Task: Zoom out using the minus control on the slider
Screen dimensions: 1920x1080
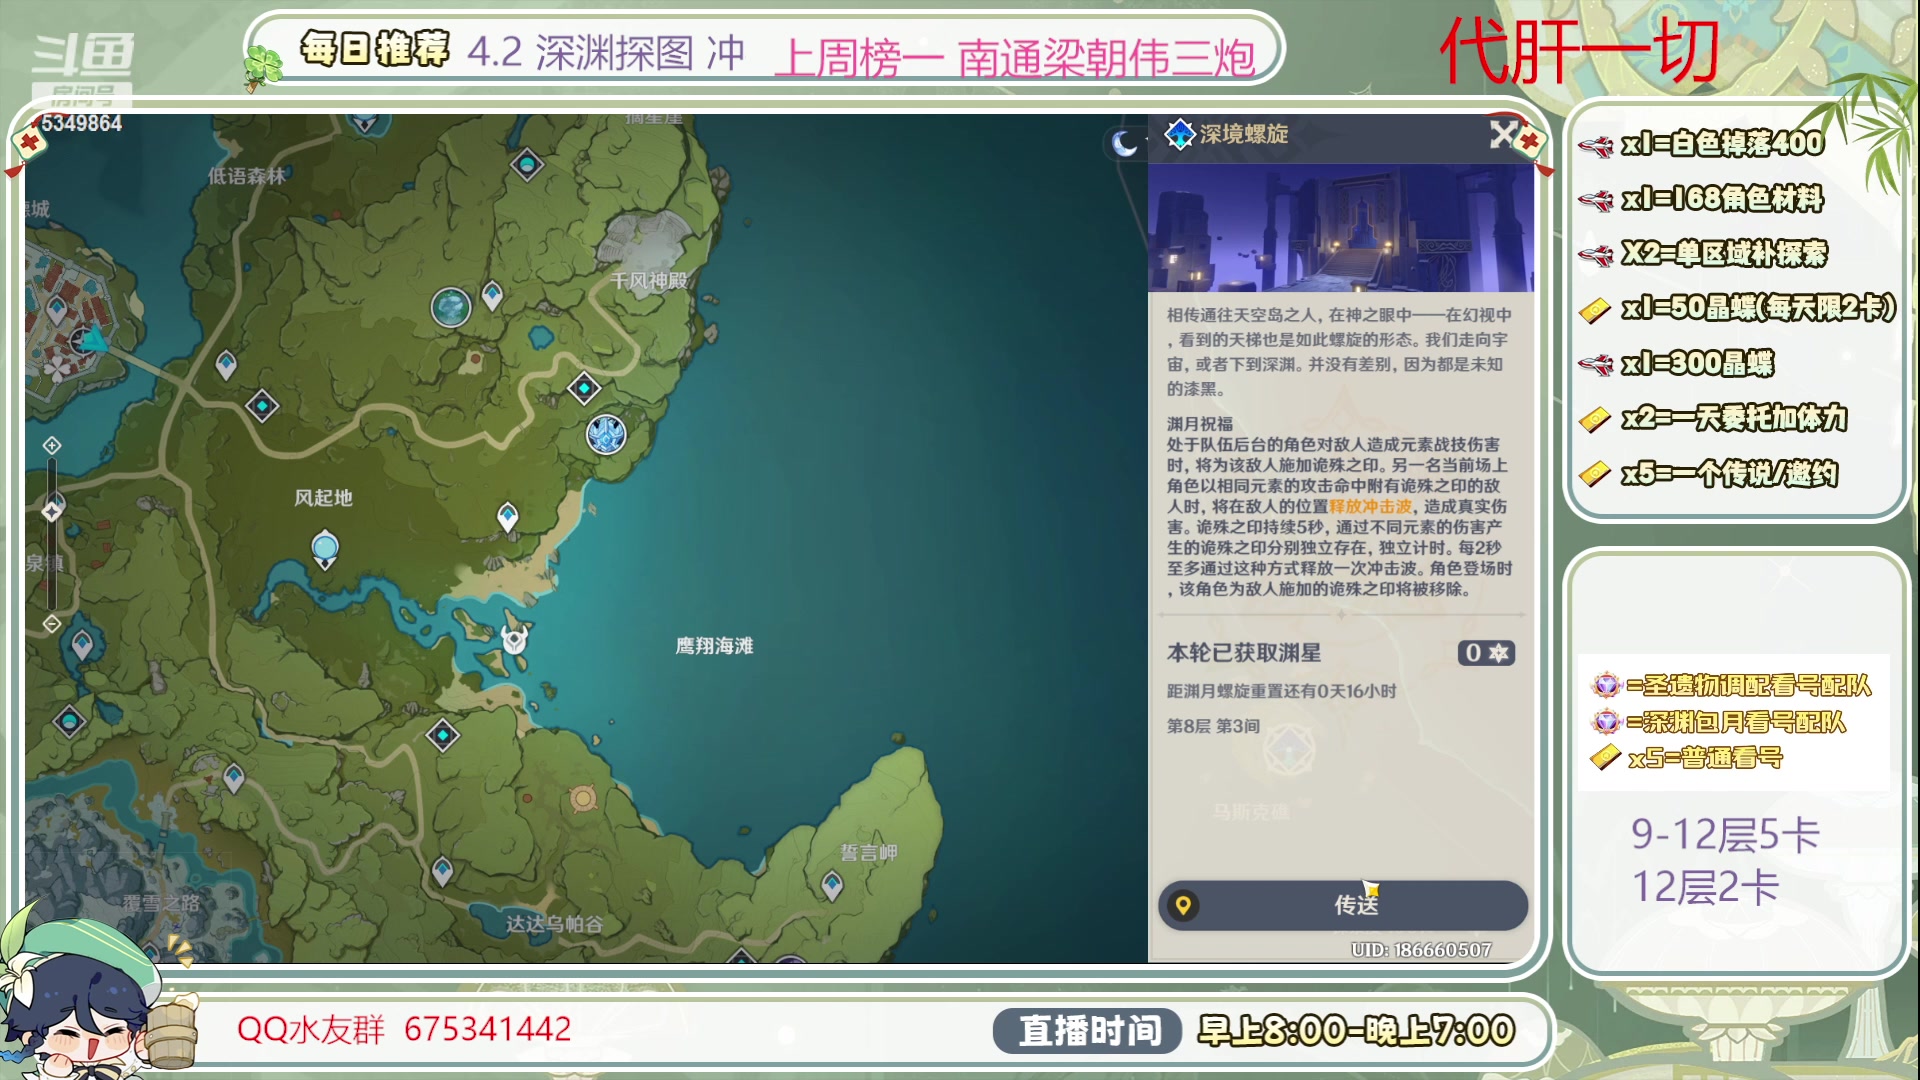Action: (52, 622)
